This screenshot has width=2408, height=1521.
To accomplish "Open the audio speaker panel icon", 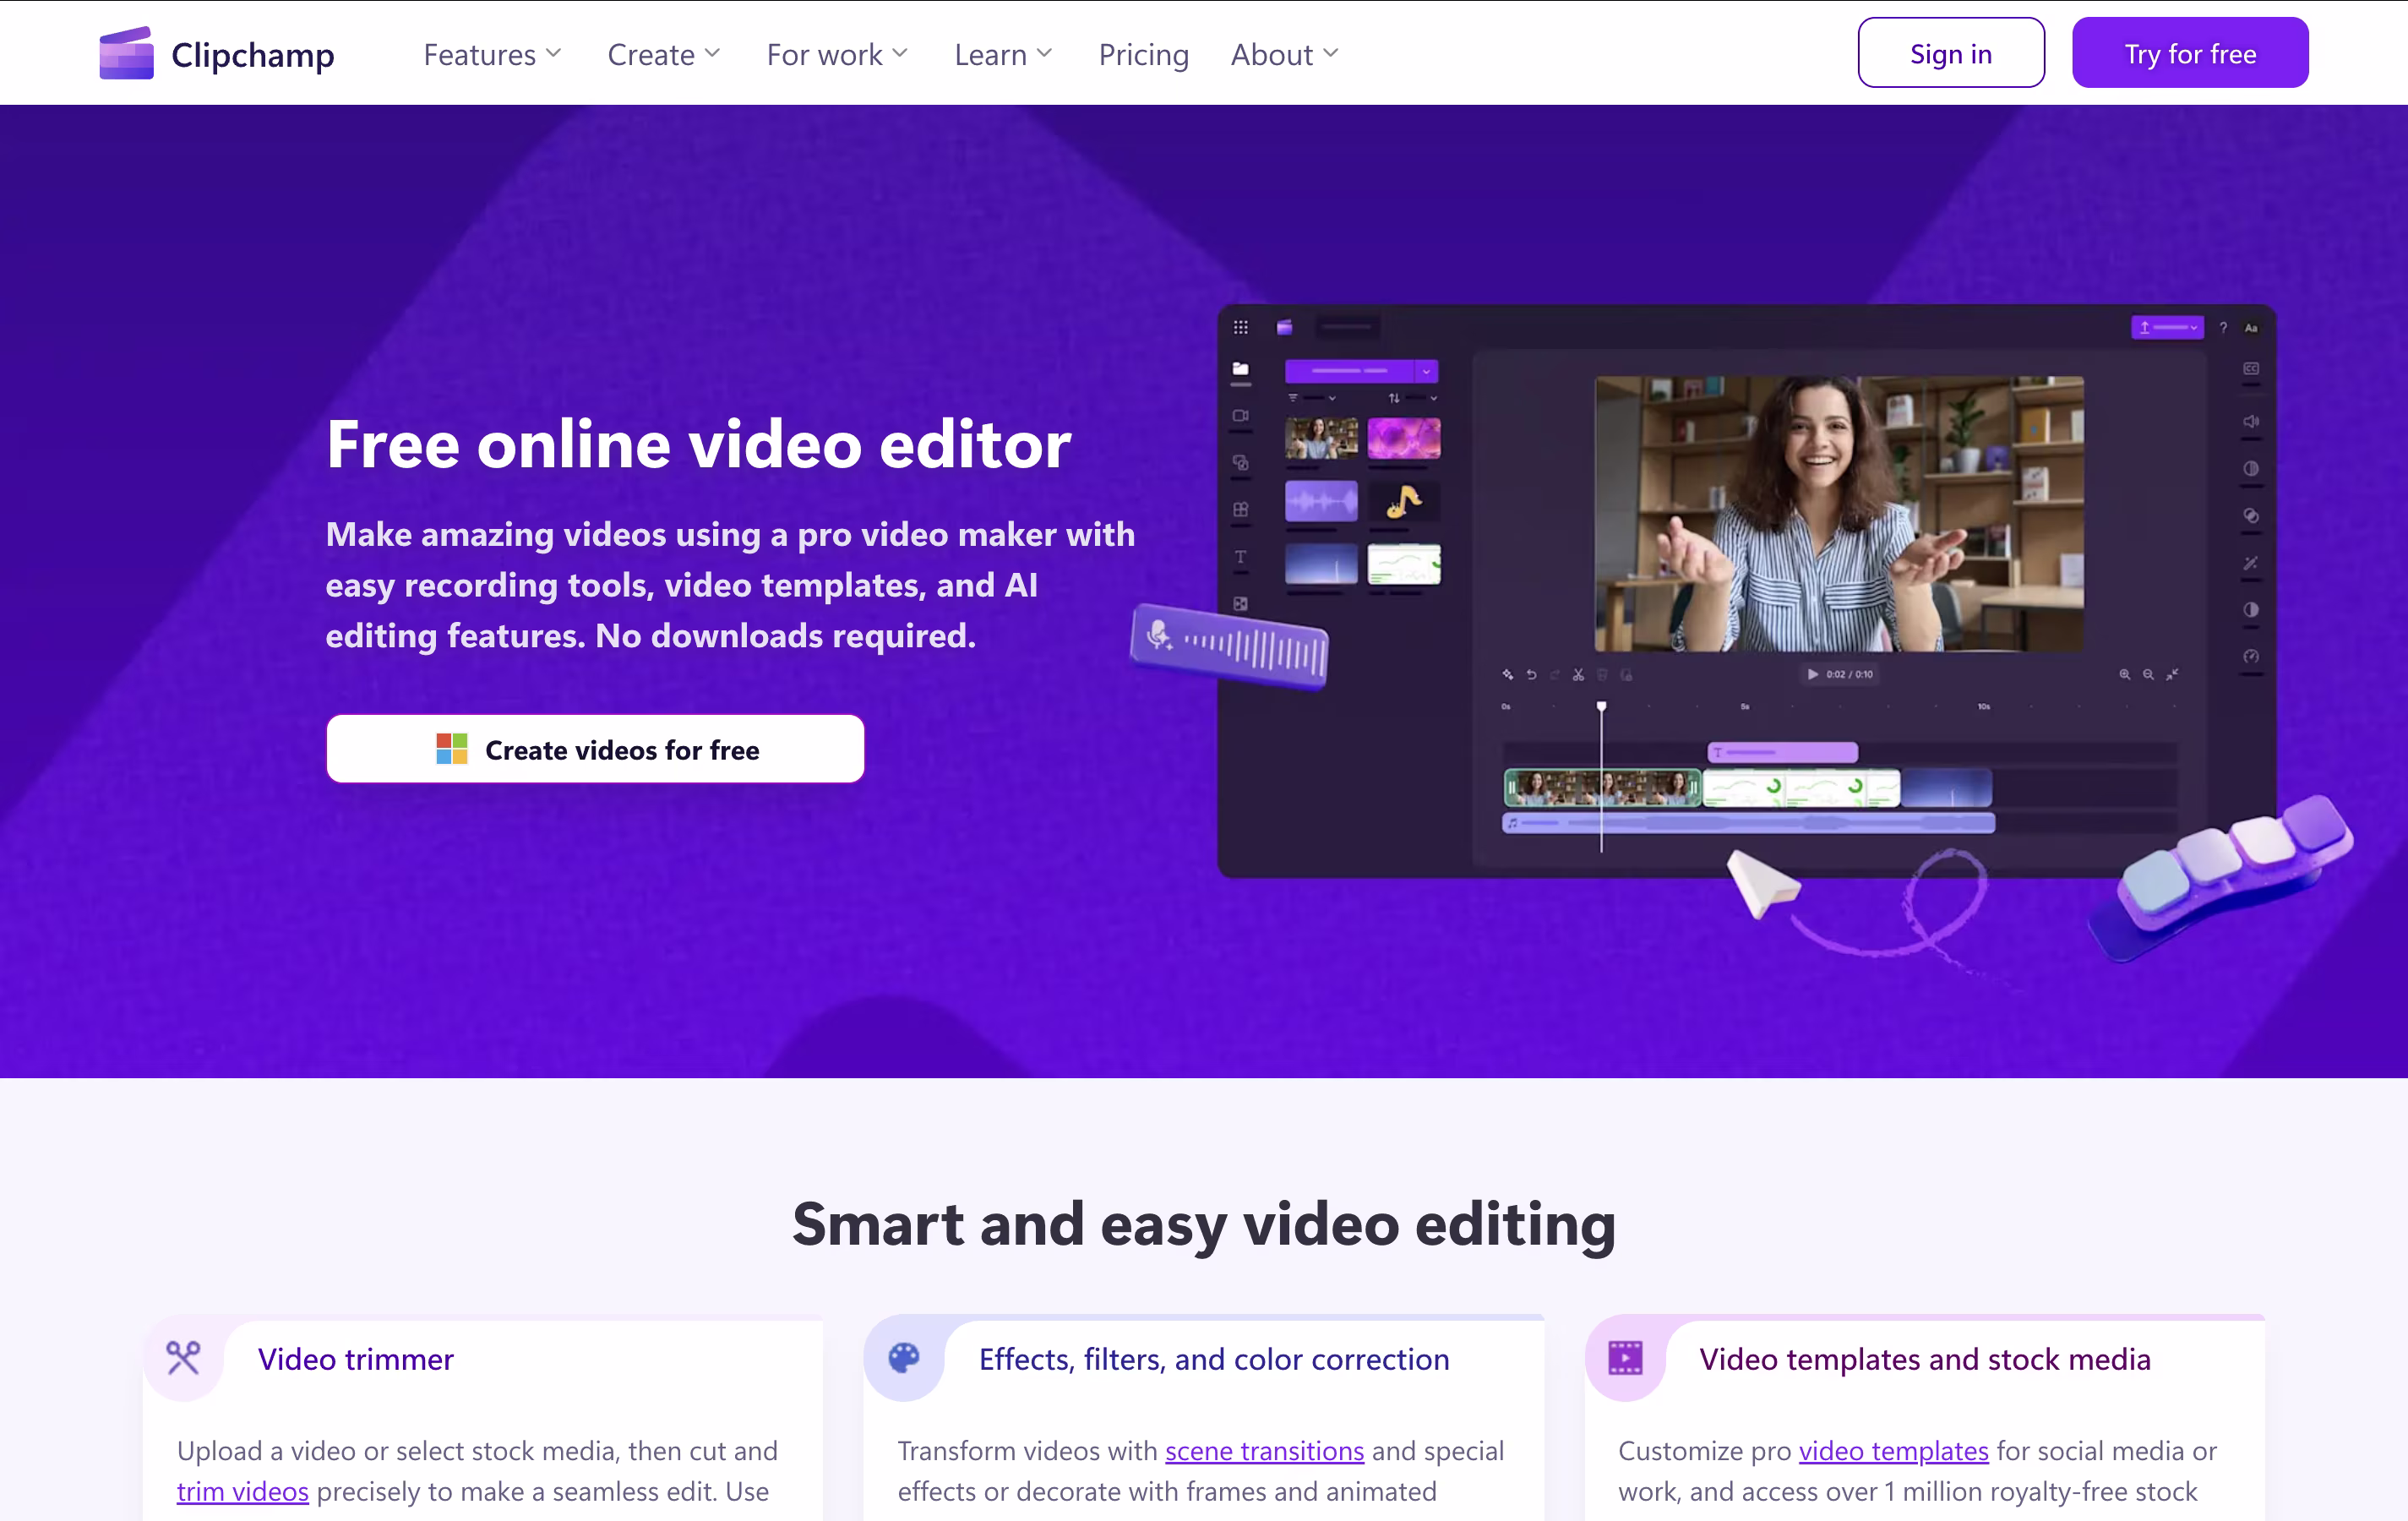I will [x=2250, y=421].
